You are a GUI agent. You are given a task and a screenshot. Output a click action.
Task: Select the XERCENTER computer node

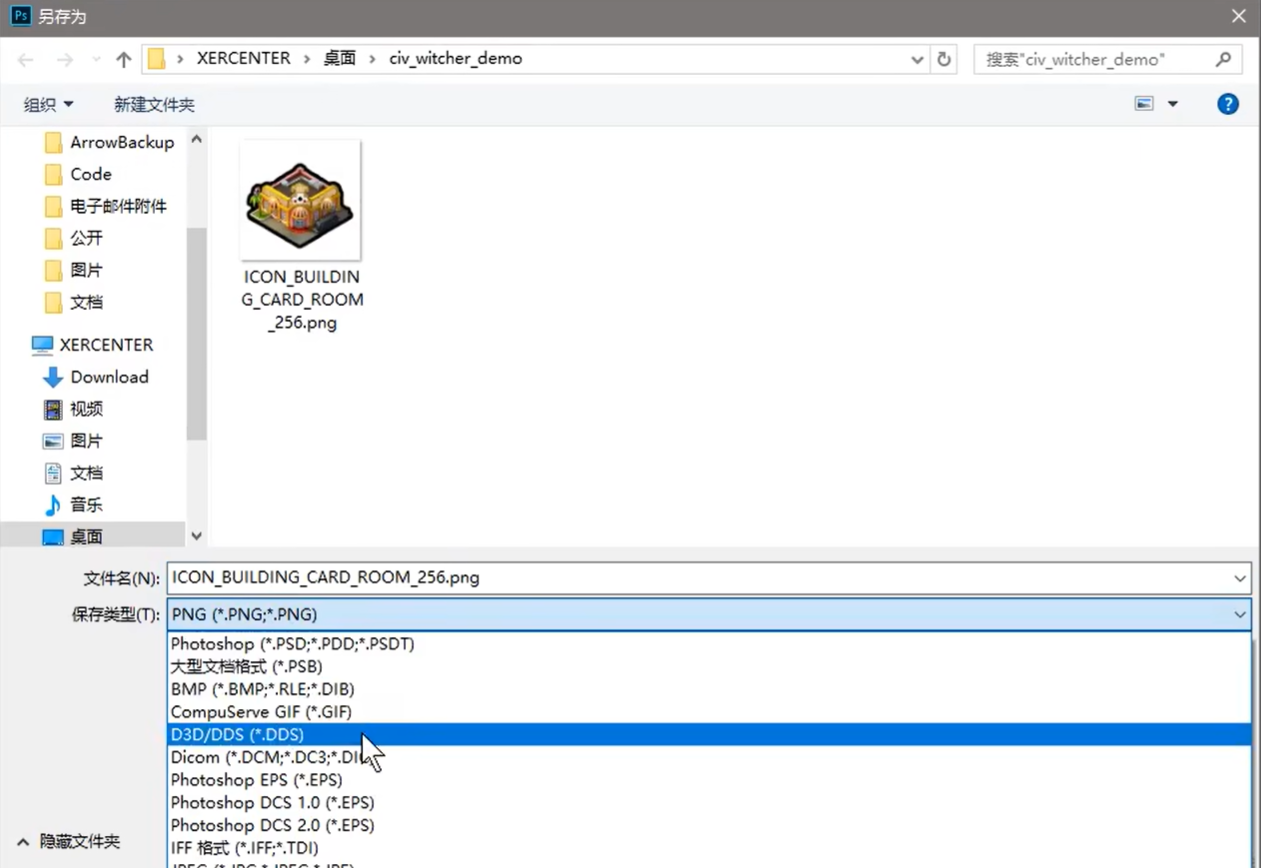tap(106, 345)
